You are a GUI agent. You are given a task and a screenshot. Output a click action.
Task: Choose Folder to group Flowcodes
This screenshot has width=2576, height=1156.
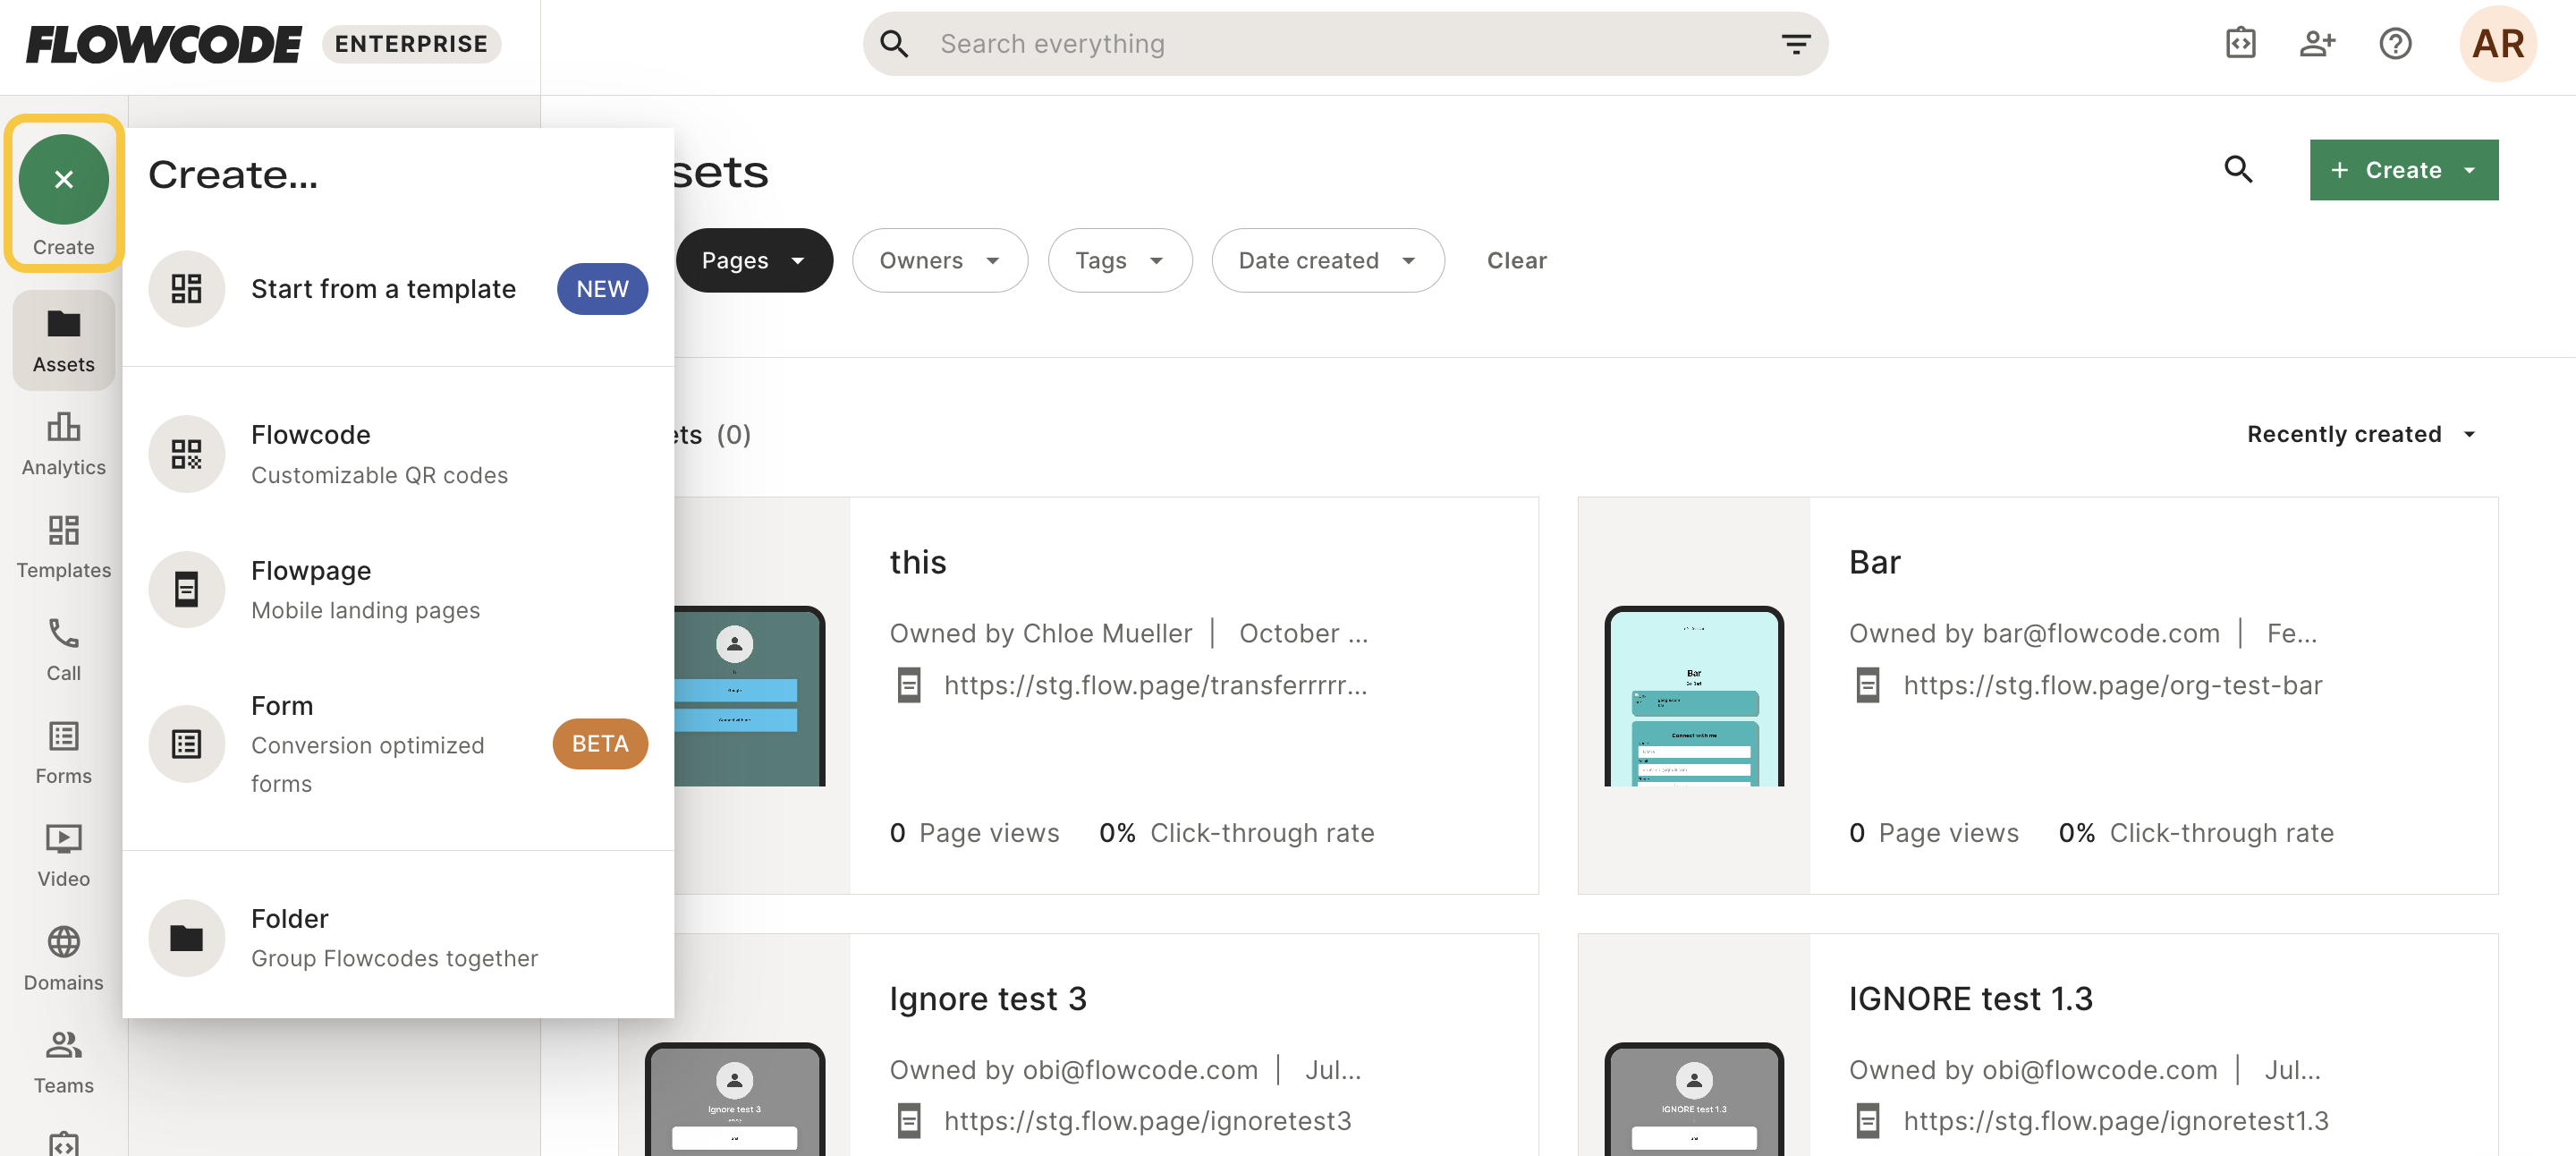(x=398, y=937)
